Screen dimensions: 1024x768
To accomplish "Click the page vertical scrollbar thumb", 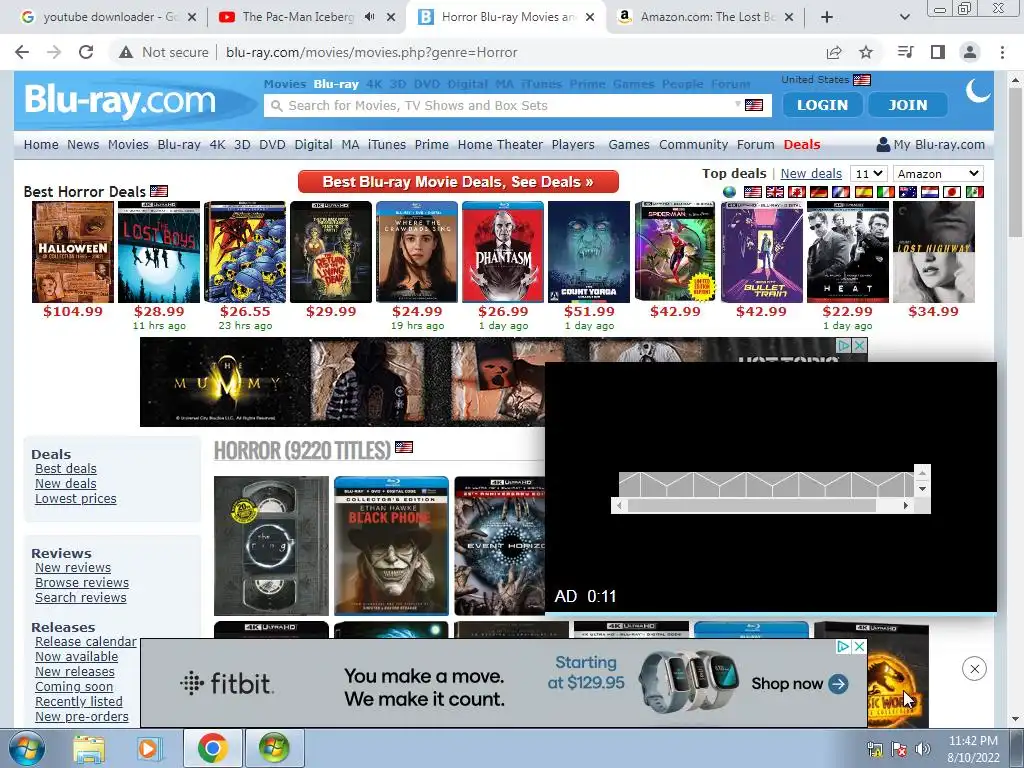I will pos(1016,161).
